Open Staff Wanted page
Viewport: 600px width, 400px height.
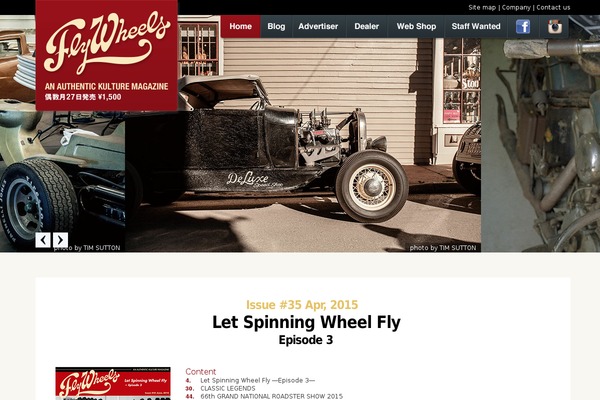(x=476, y=26)
